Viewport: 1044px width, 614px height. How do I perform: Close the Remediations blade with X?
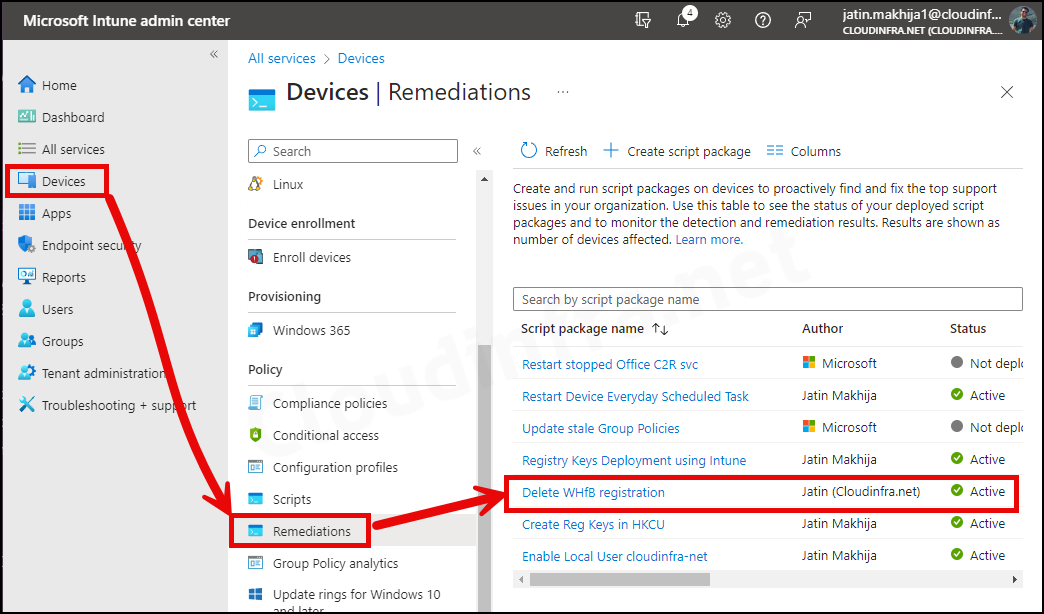[1007, 92]
